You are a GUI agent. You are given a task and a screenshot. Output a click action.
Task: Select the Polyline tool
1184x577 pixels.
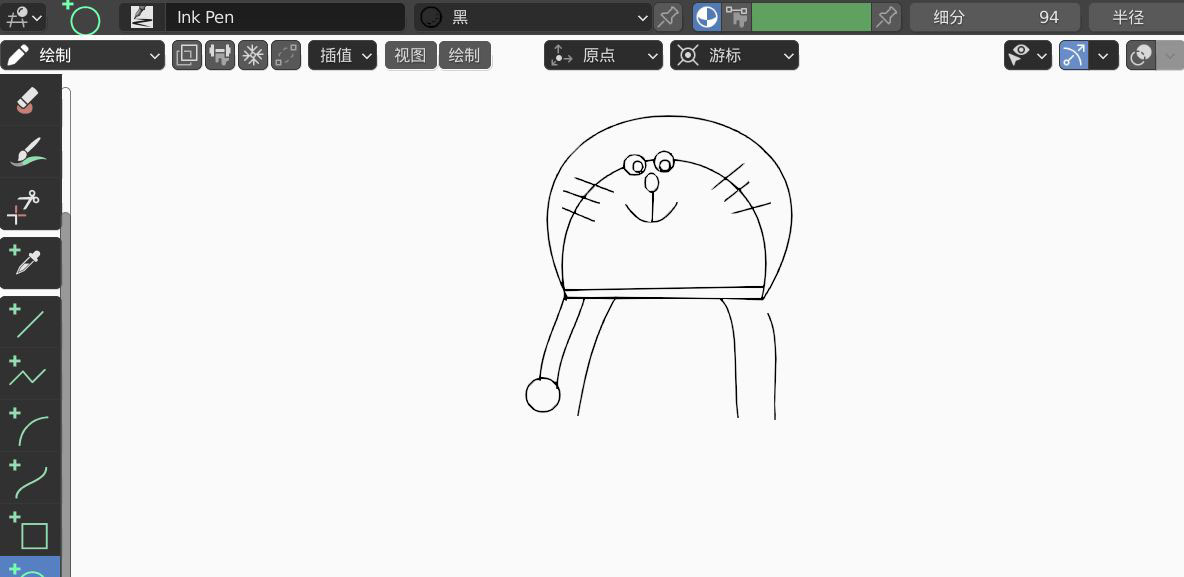(30, 373)
